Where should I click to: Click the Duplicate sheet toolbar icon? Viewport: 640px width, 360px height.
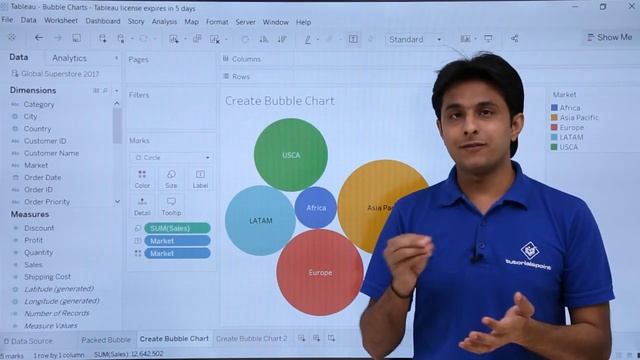click(197, 39)
